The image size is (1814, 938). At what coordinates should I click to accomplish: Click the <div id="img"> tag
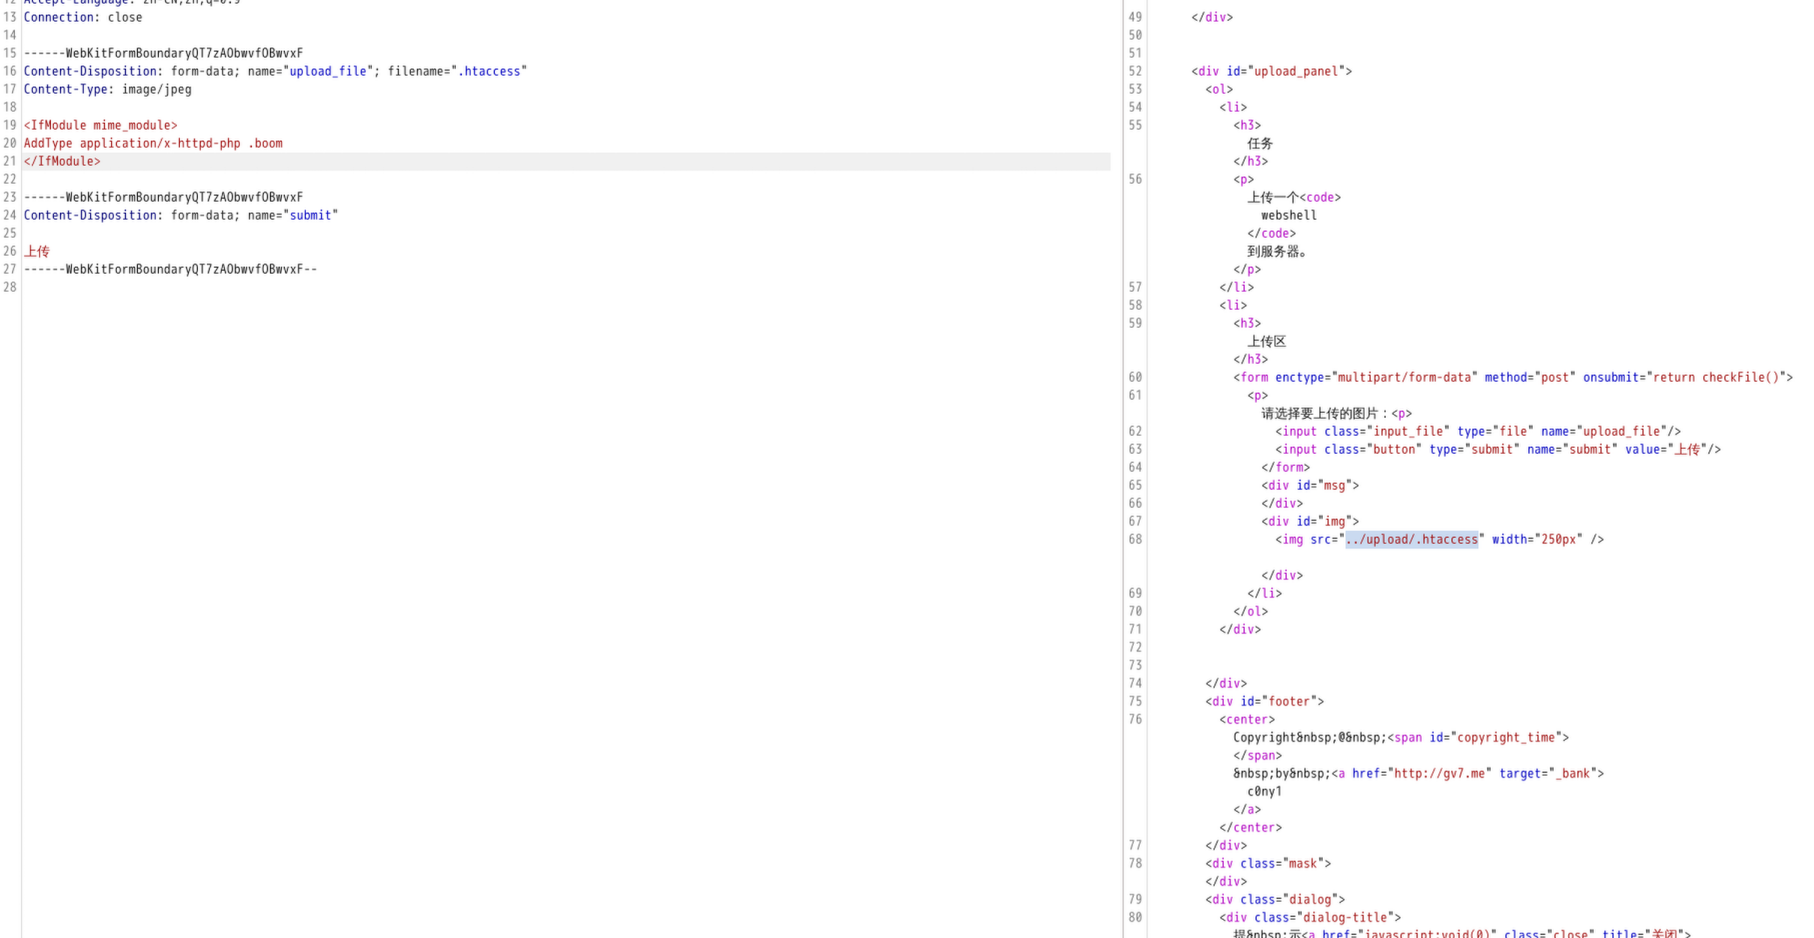click(1310, 521)
